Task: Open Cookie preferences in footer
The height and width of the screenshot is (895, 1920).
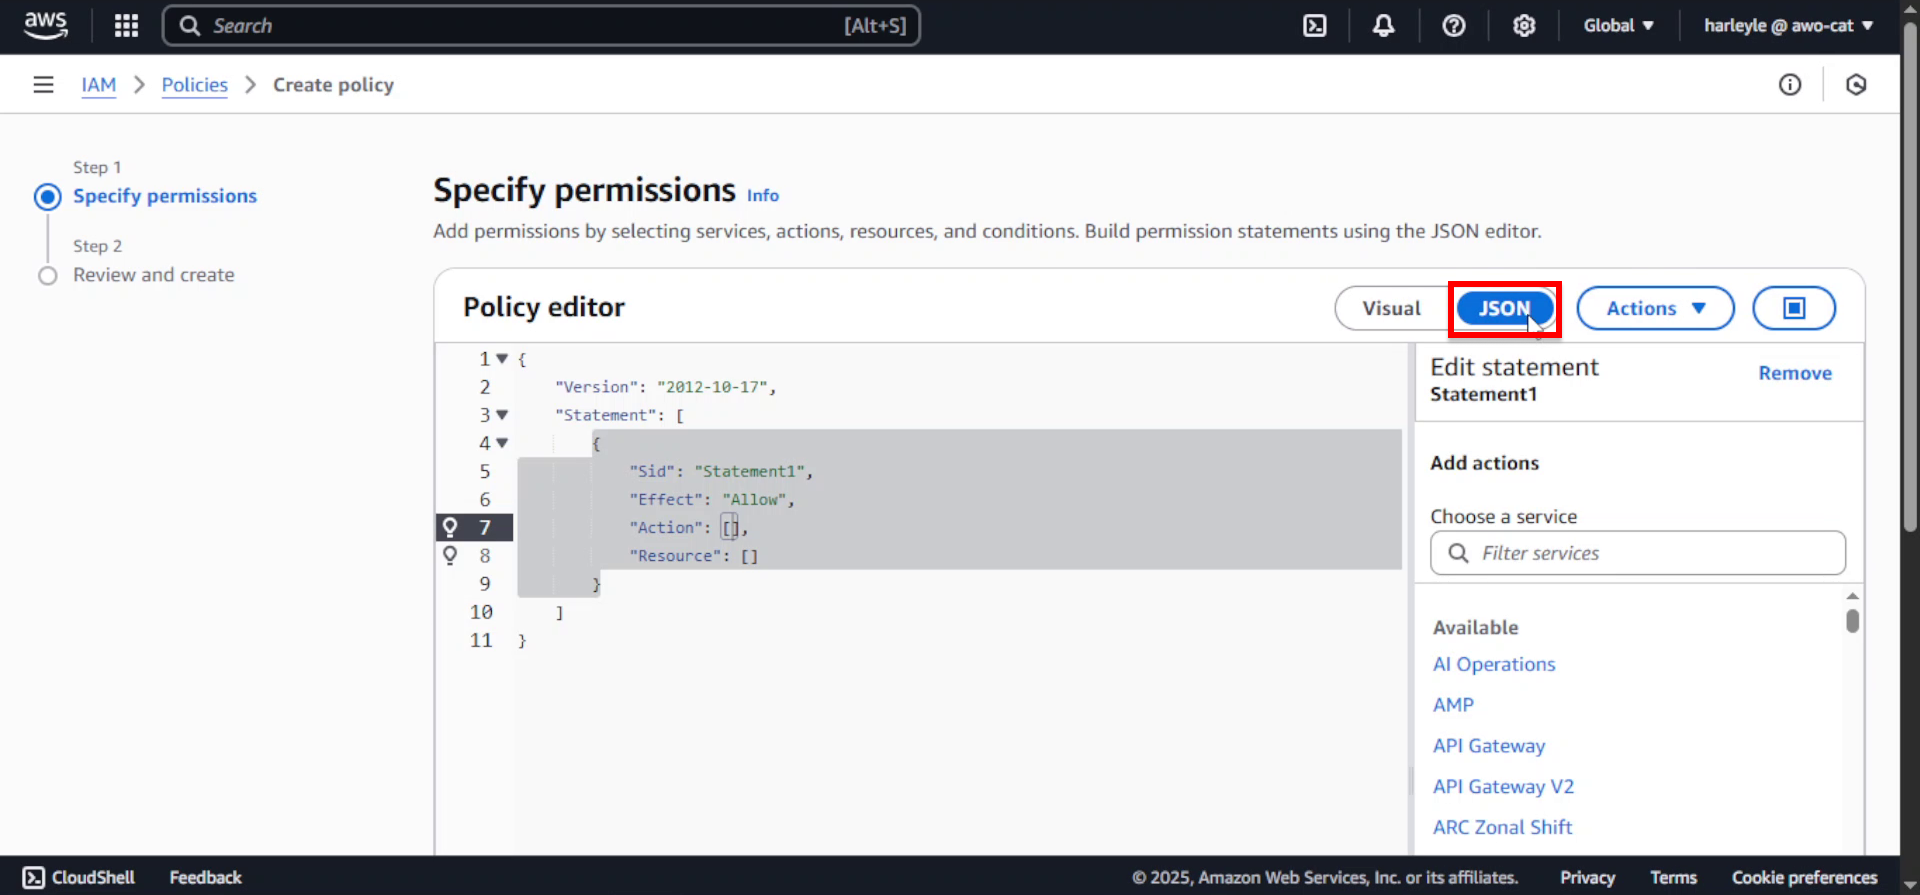Action: [1804, 877]
